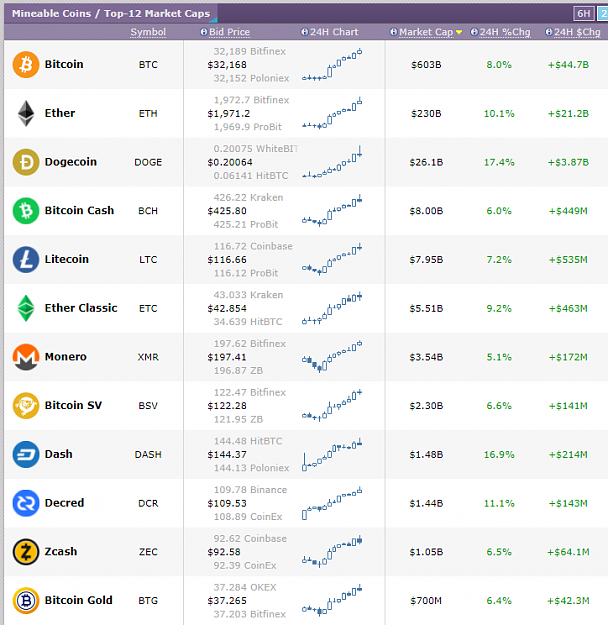Sort by Market Cap column header

tap(426, 32)
